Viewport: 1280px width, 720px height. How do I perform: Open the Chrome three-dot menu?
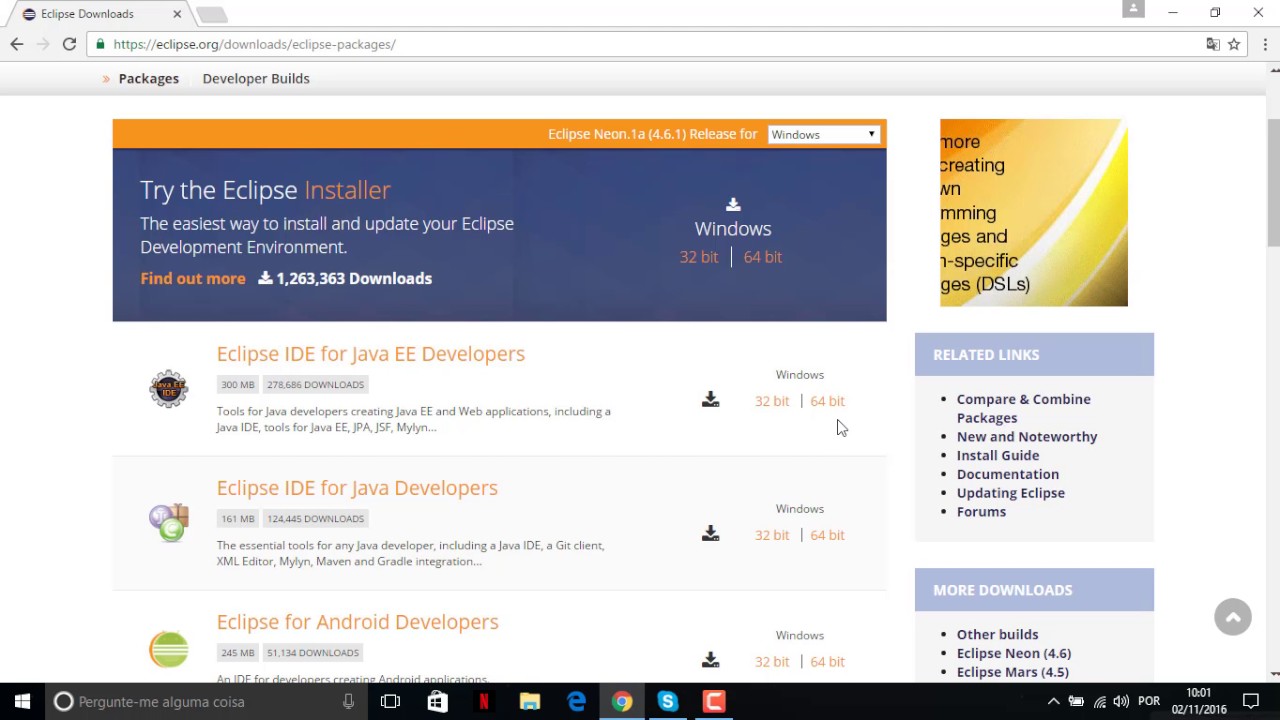coord(1265,44)
